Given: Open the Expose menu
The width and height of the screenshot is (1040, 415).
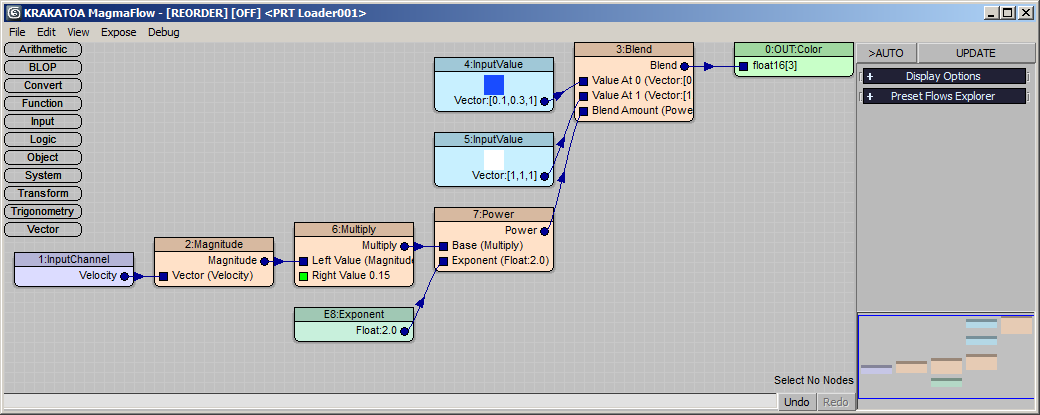Looking at the screenshot, I should [118, 32].
